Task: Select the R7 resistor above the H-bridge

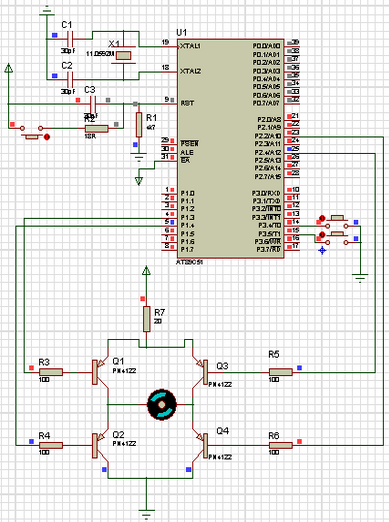Action: point(146,319)
